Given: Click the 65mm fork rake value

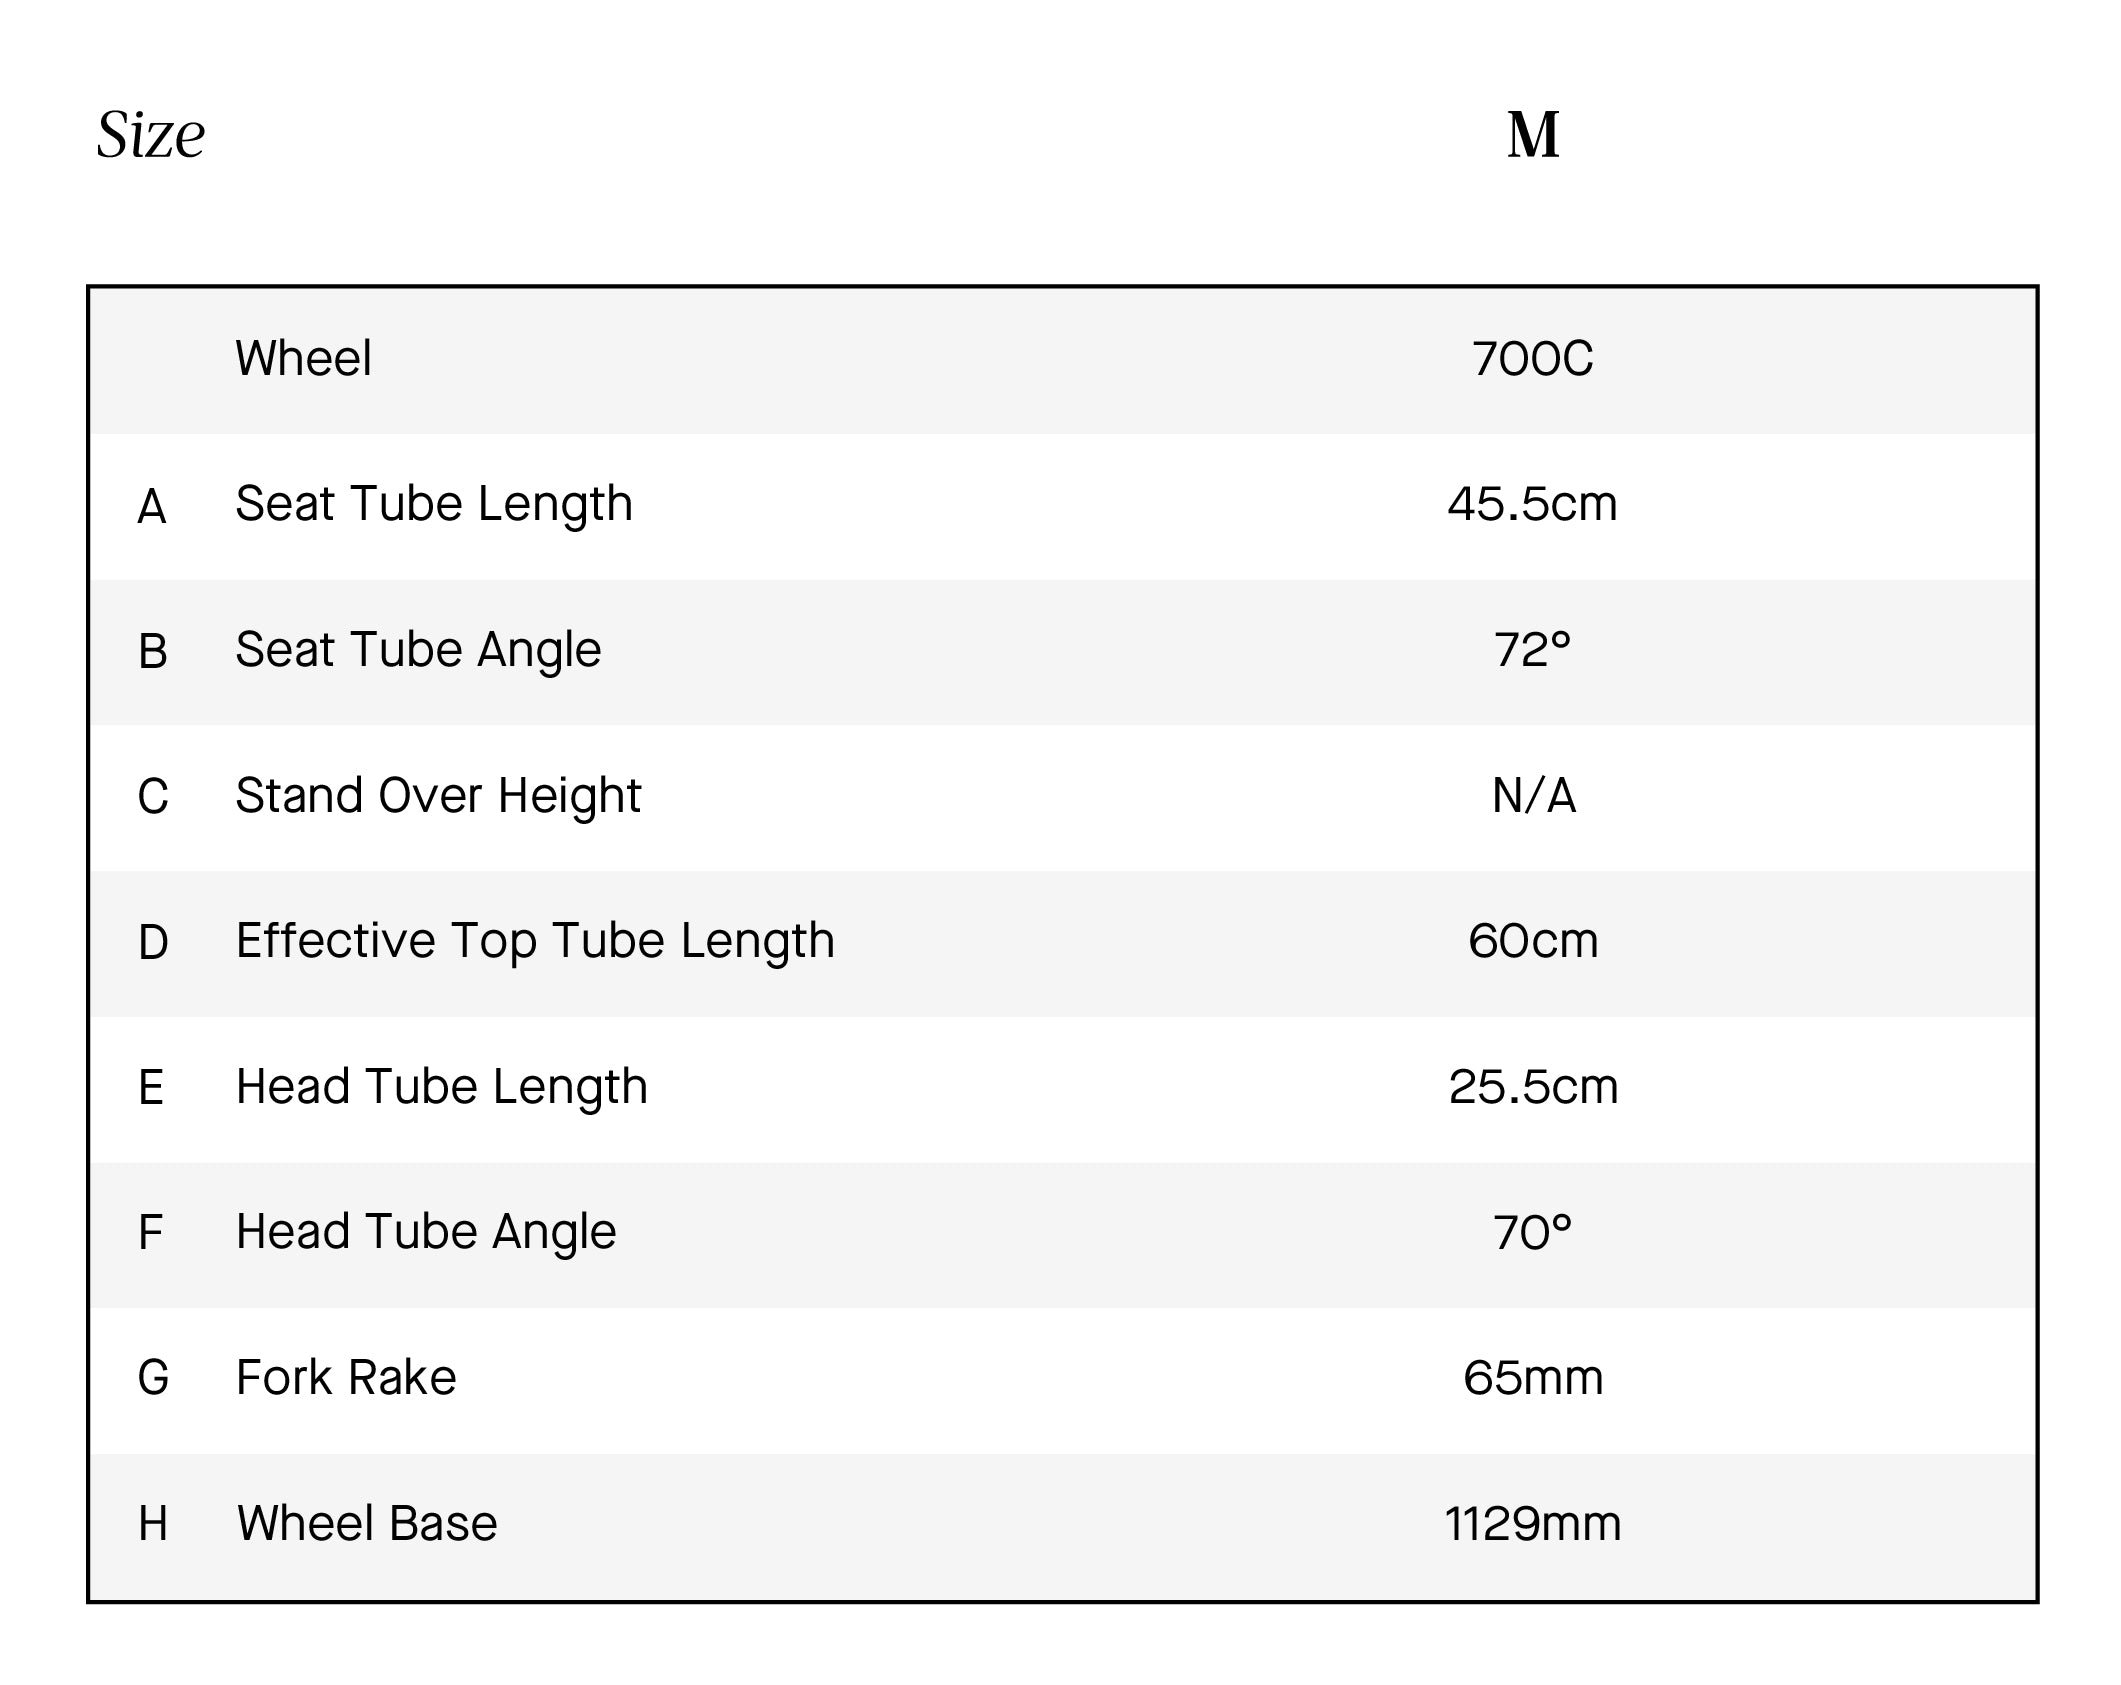Looking at the screenshot, I should coord(1533,1378).
